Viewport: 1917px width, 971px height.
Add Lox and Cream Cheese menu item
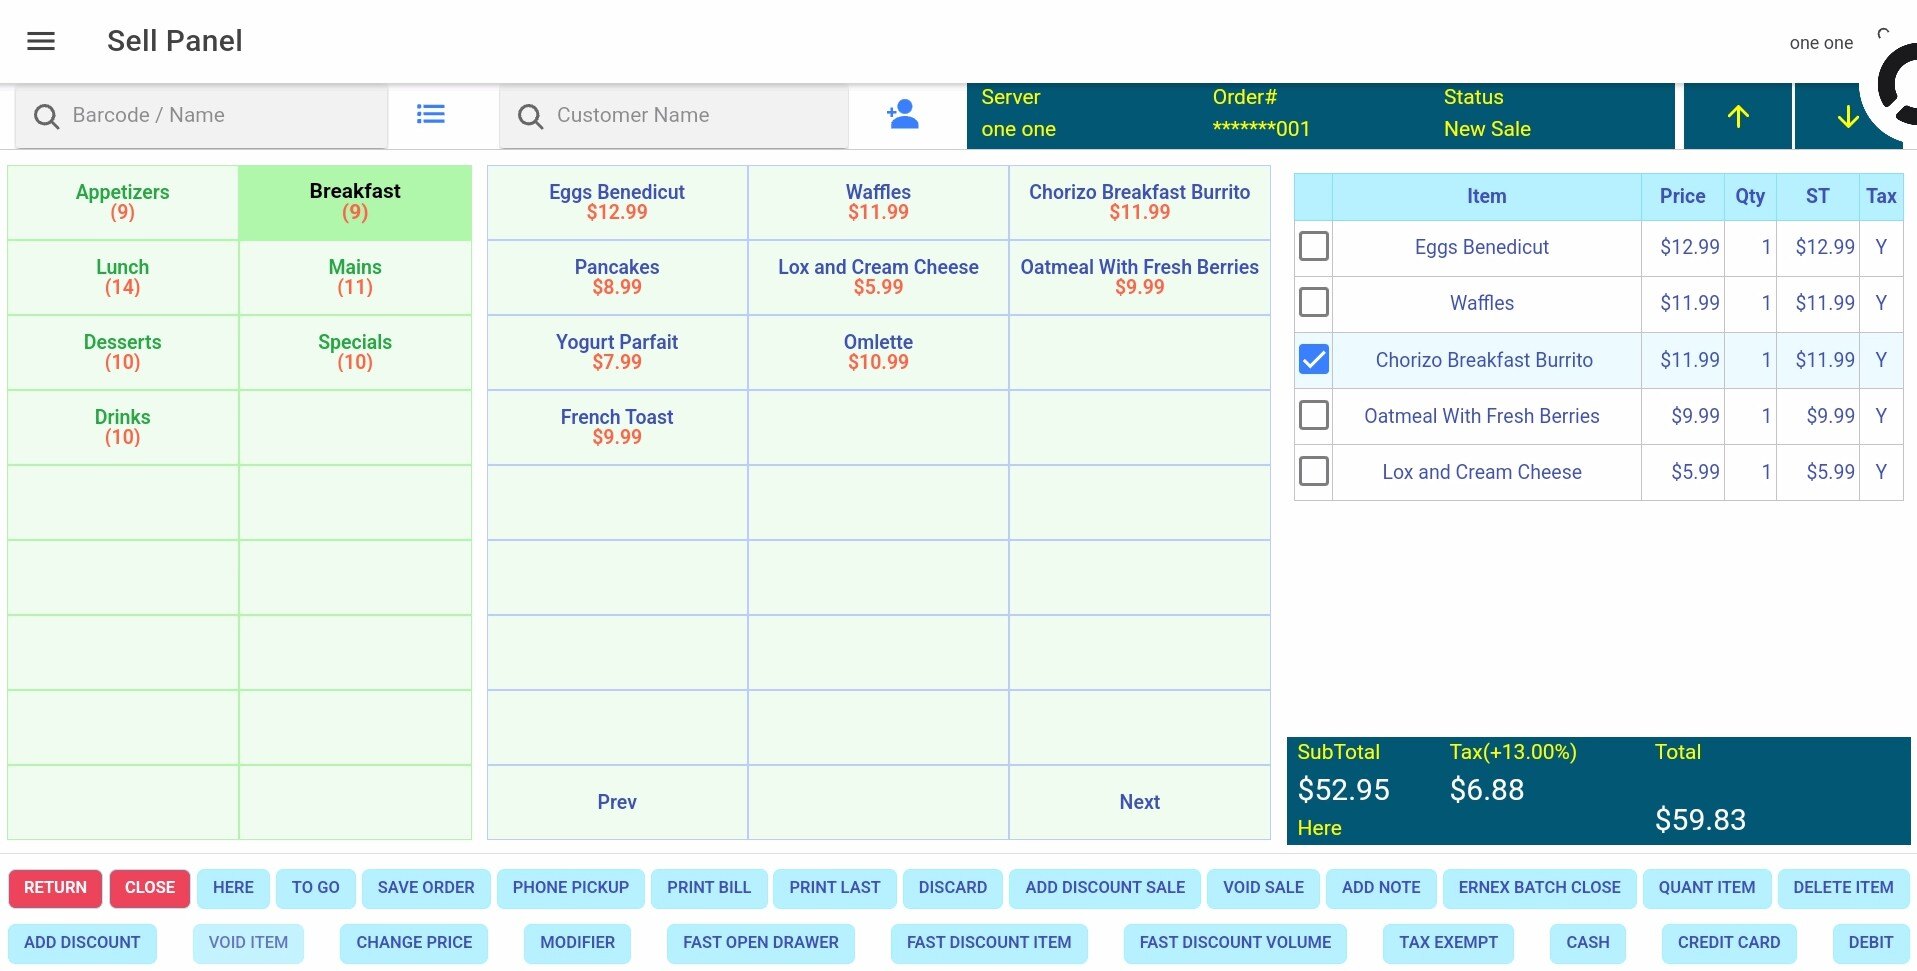878,277
